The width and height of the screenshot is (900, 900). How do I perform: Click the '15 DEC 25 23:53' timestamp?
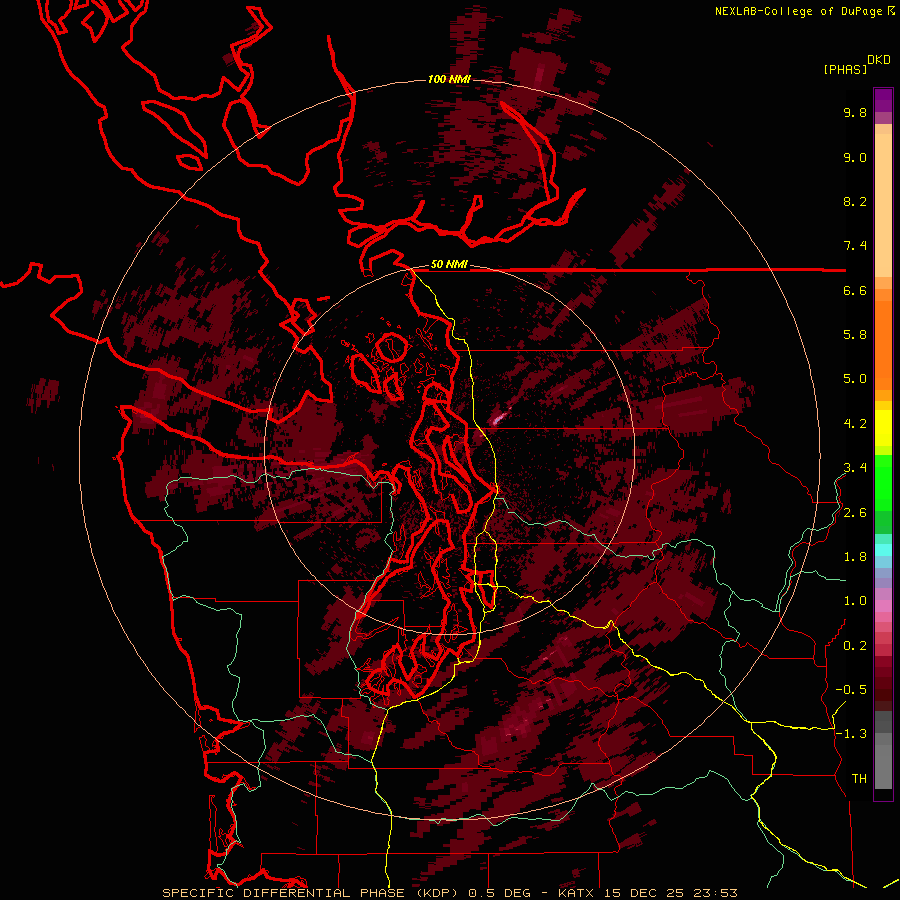click(670, 893)
